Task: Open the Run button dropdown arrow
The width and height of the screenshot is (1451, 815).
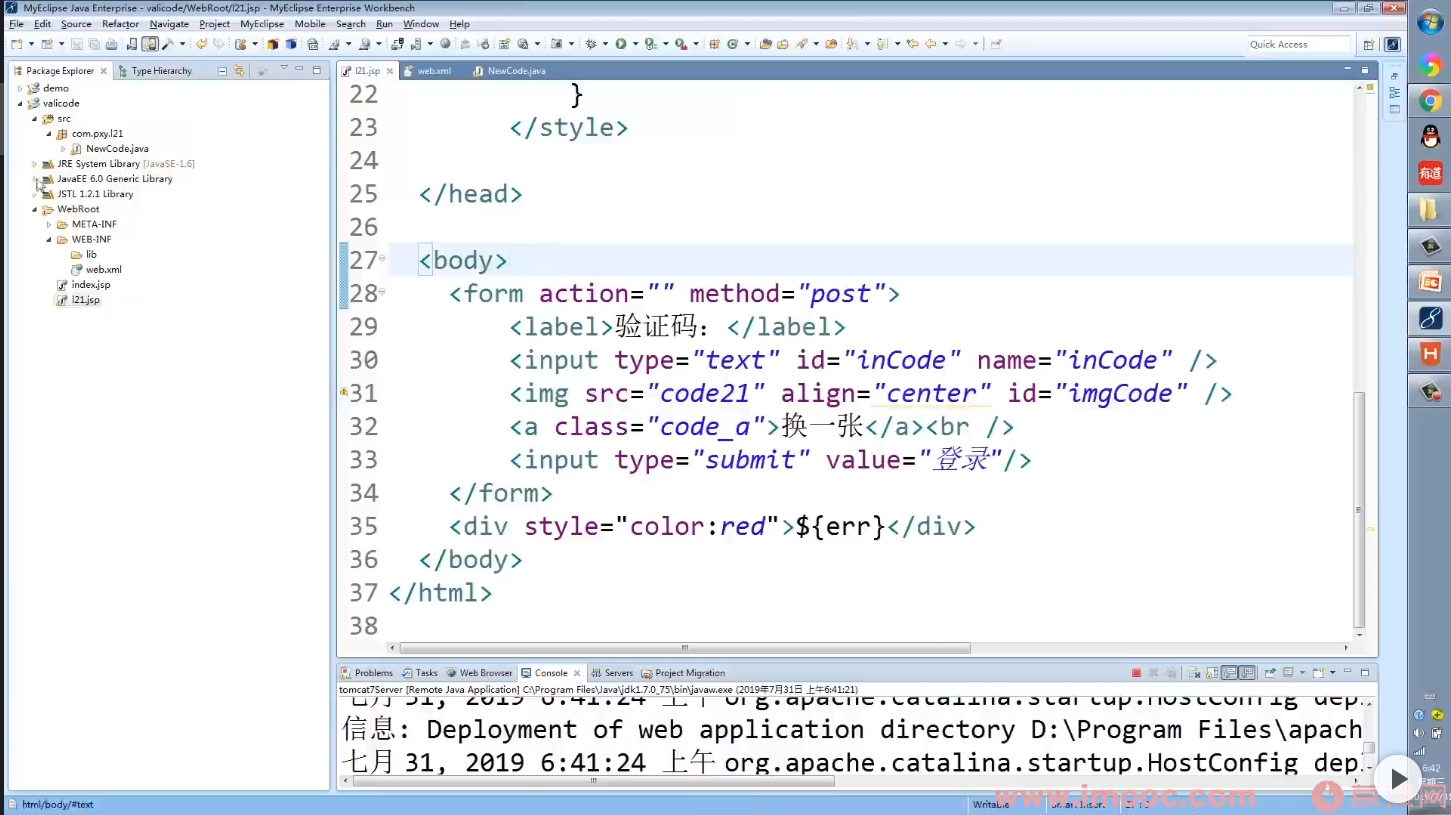Action: [x=635, y=44]
